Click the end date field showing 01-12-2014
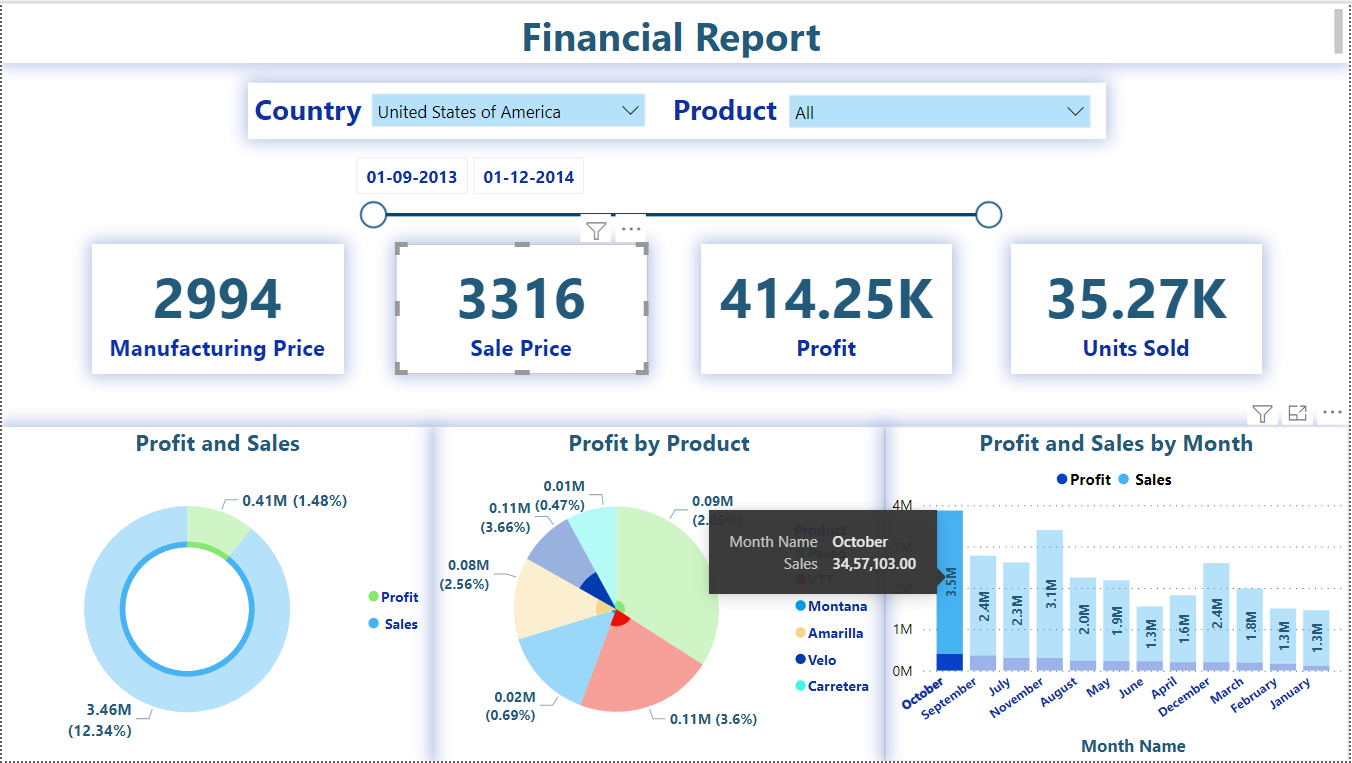 pos(528,175)
